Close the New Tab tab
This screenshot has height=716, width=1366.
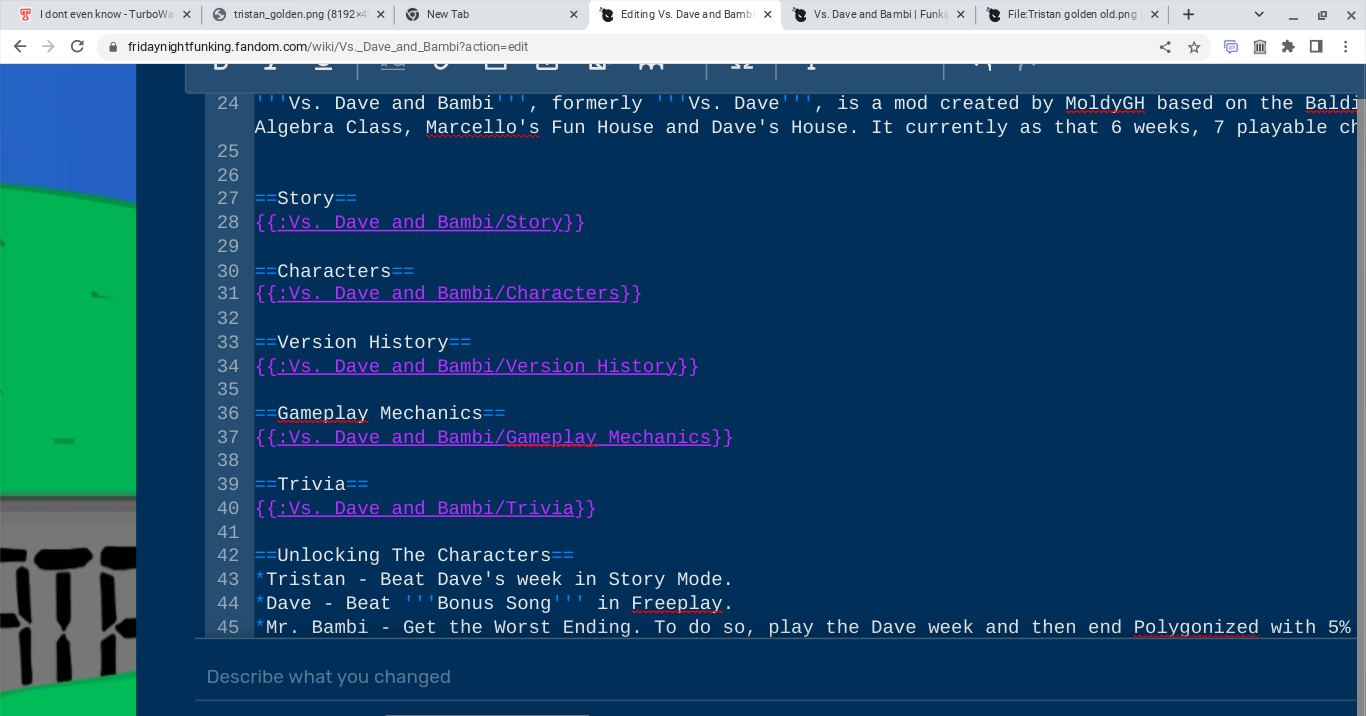[573, 15]
